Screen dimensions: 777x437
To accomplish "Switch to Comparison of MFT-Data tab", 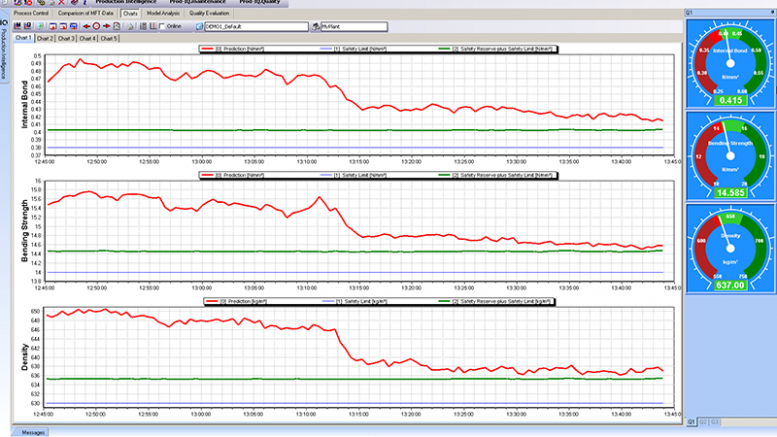I will click(85, 13).
